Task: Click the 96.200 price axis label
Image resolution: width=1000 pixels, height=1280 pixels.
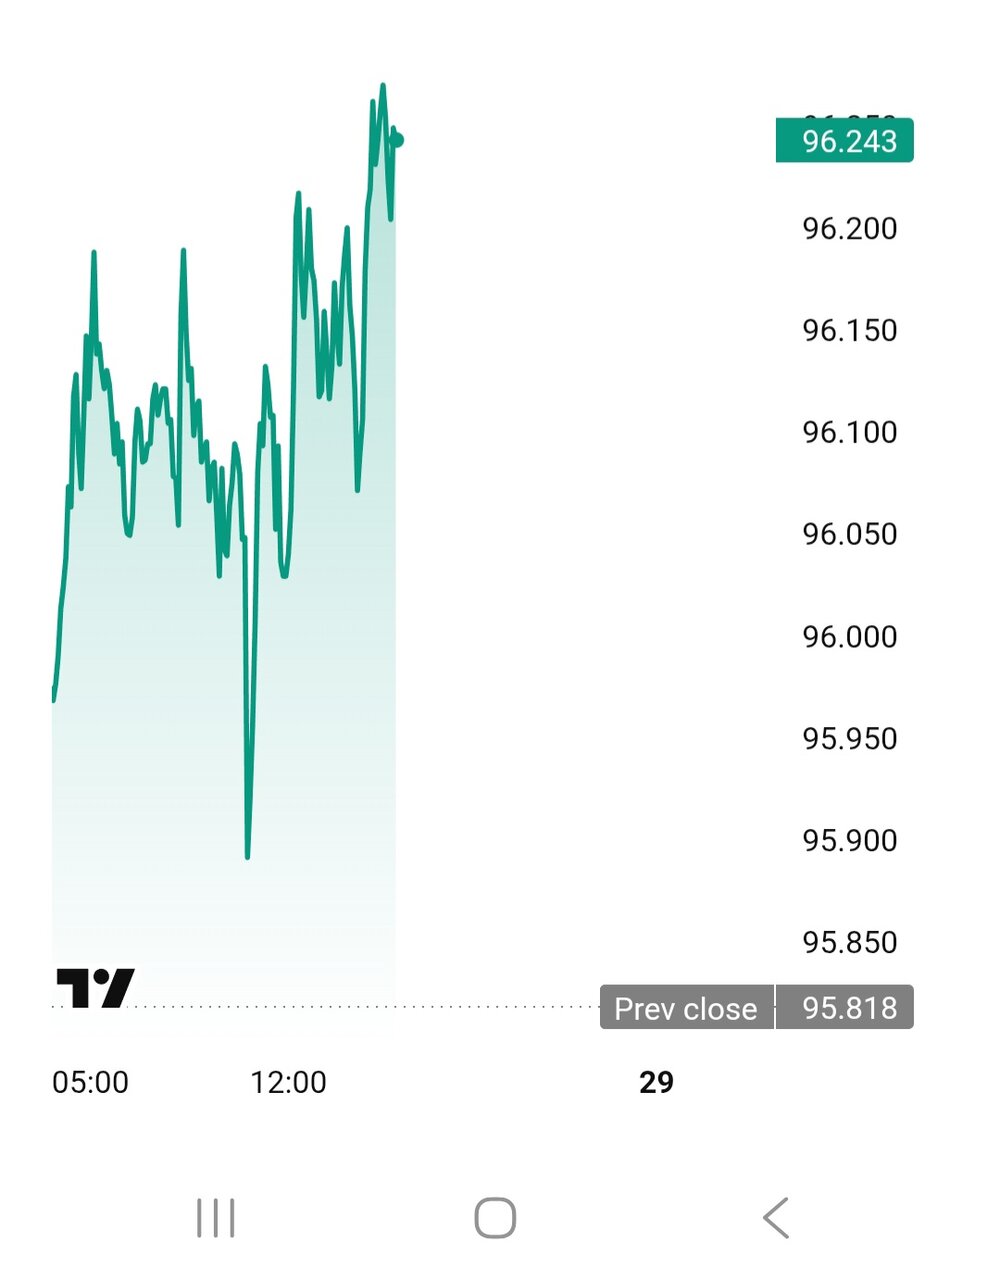Action: [x=850, y=229]
